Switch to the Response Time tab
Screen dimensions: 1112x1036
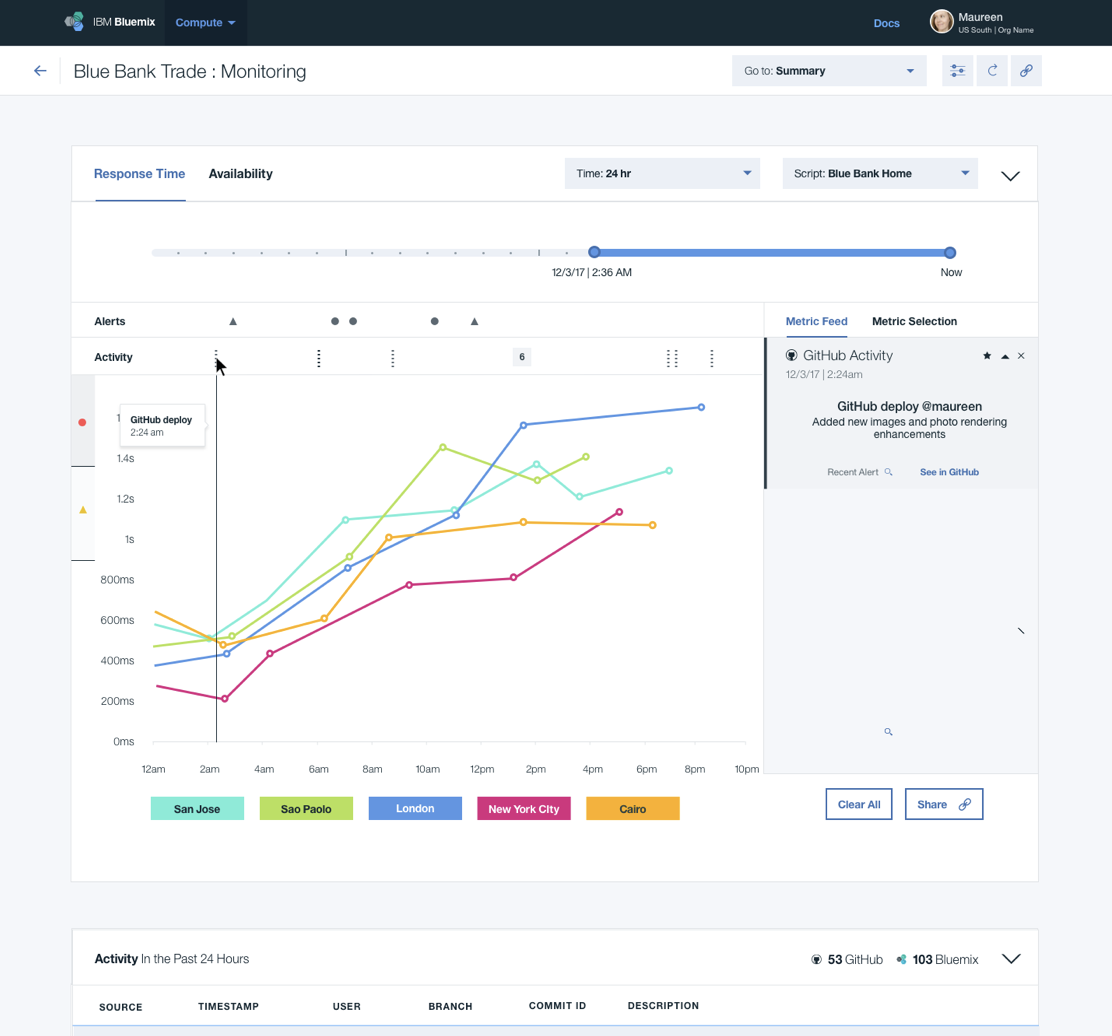point(140,174)
